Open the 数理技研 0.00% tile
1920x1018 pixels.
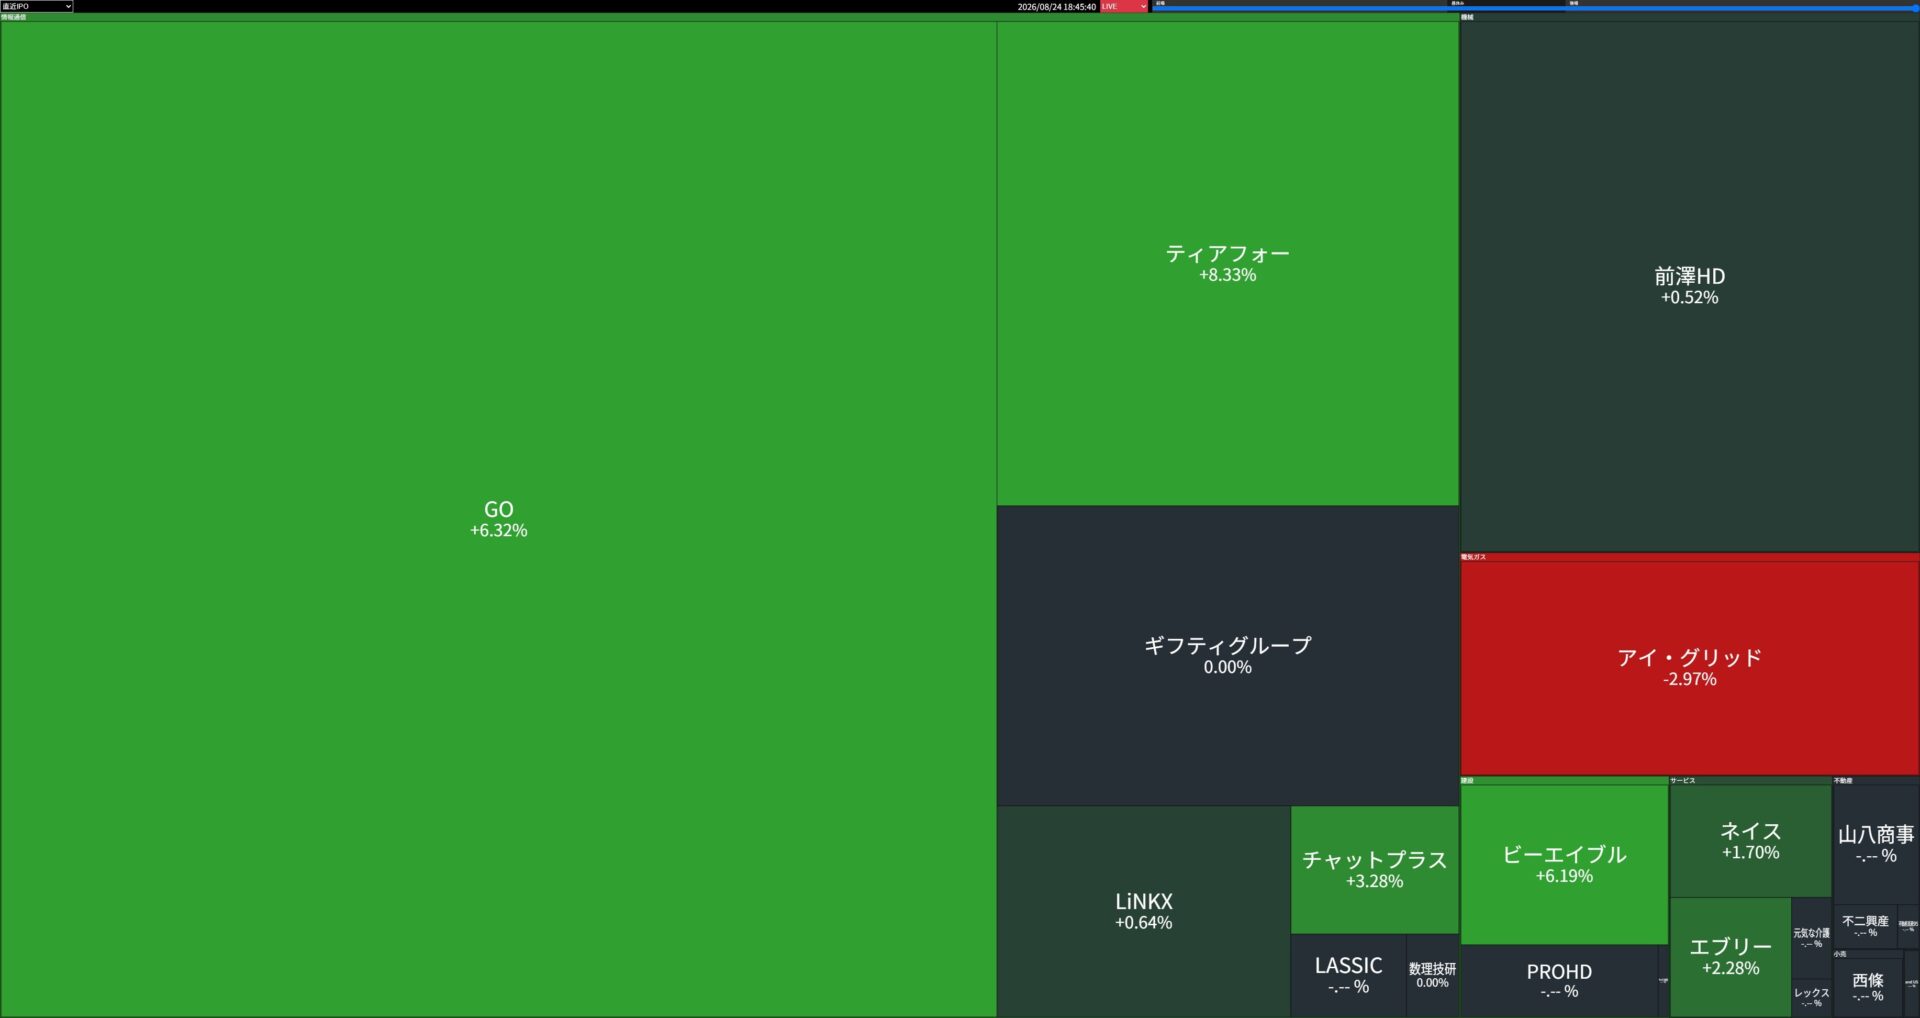(1432, 975)
